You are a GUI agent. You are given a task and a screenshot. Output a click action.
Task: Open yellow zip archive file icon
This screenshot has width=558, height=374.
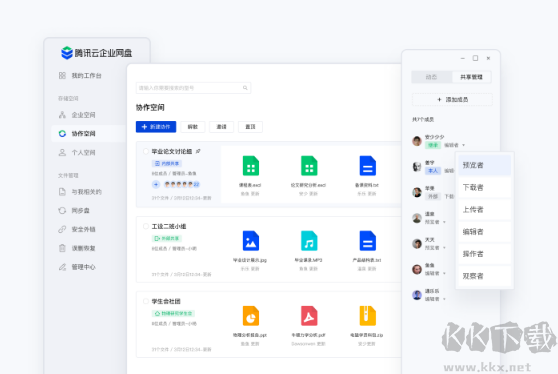(x=368, y=316)
